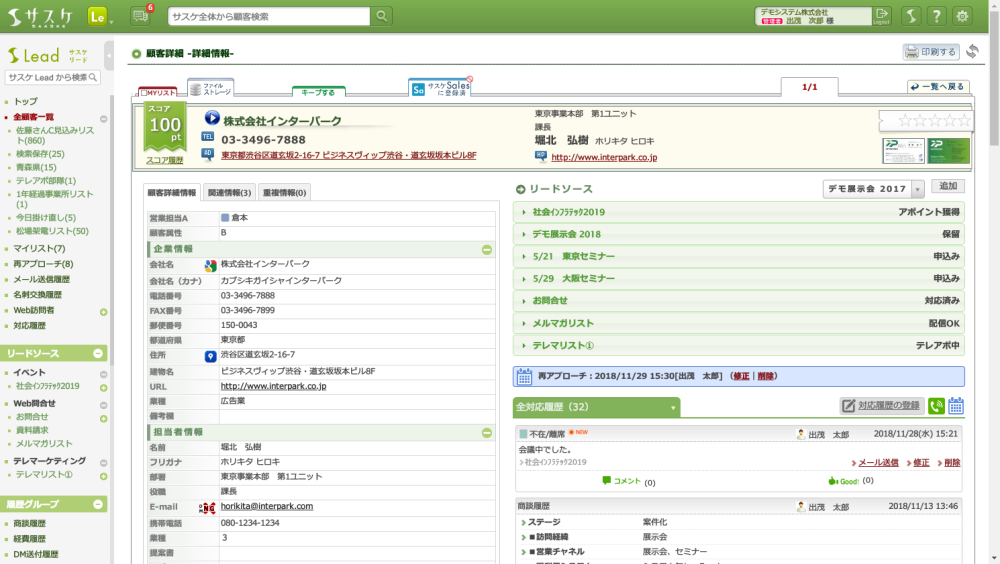Collapse the 担当者情報 section with minus toggle
The height and width of the screenshot is (564, 1000).
tap(486, 433)
